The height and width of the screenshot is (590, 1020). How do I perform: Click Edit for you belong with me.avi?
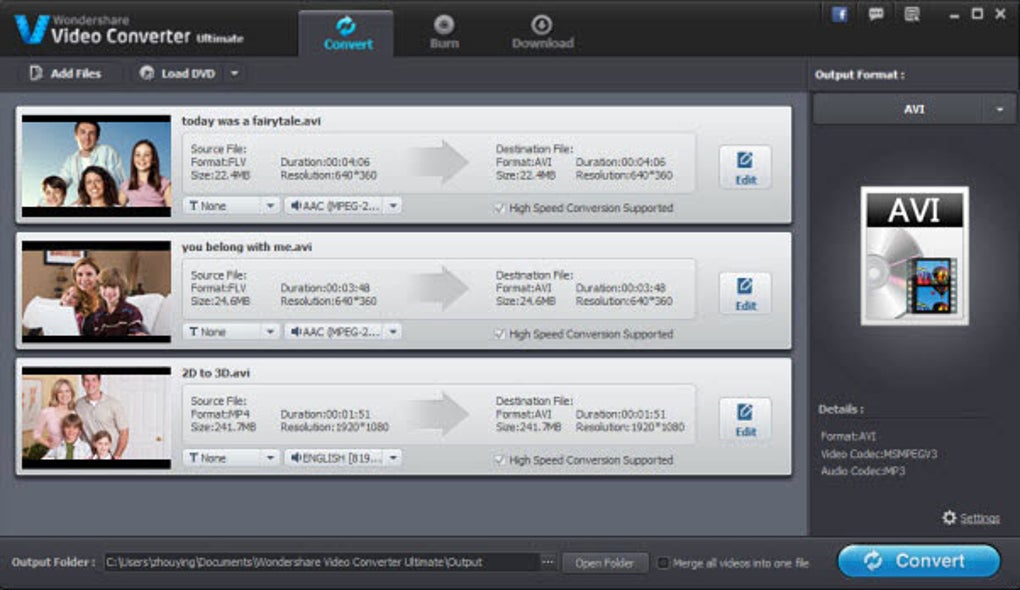[x=745, y=294]
